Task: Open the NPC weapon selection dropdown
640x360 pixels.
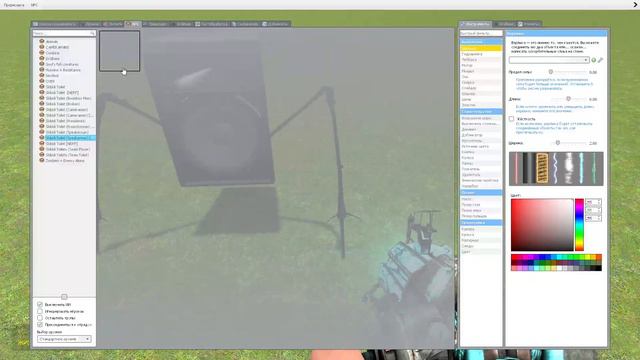Action: point(64,339)
